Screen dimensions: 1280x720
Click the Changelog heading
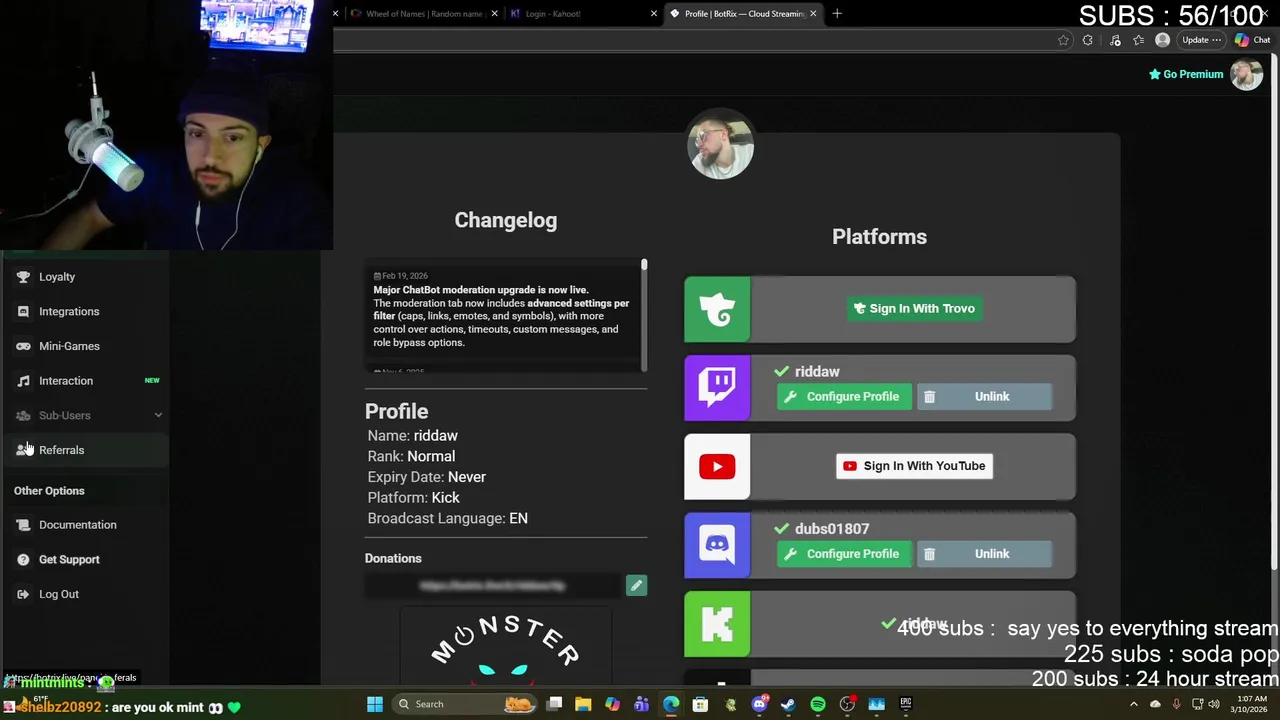(x=506, y=220)
